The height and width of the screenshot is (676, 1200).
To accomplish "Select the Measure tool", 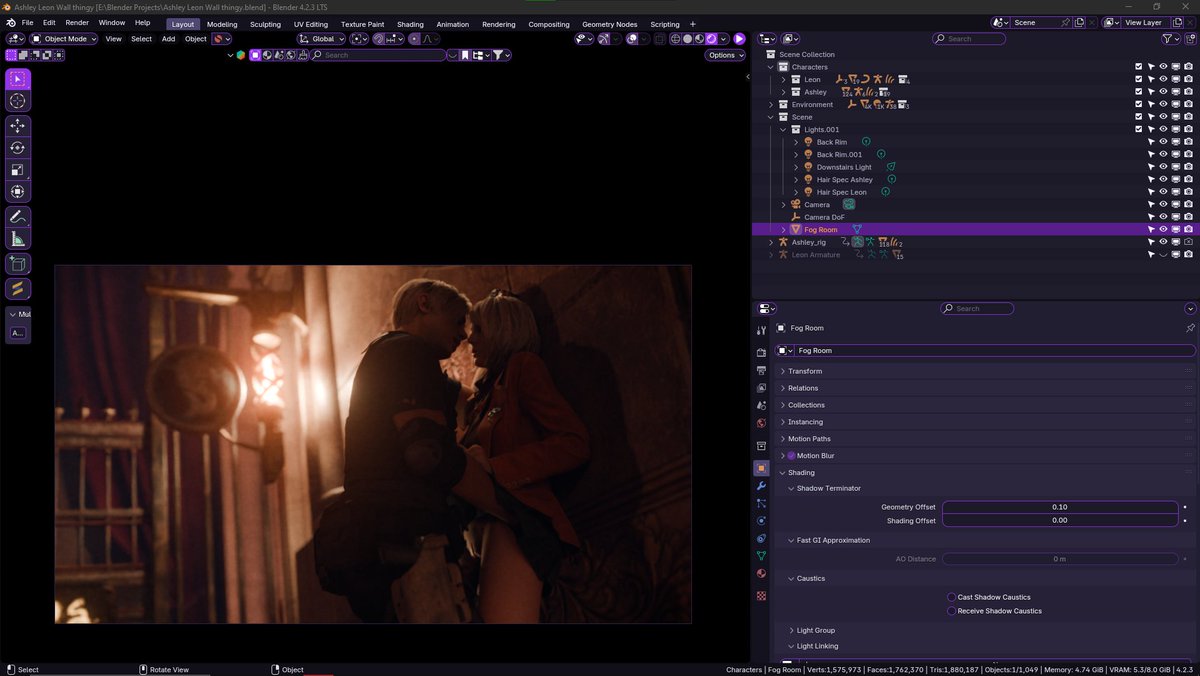I will tap(18, 239).
